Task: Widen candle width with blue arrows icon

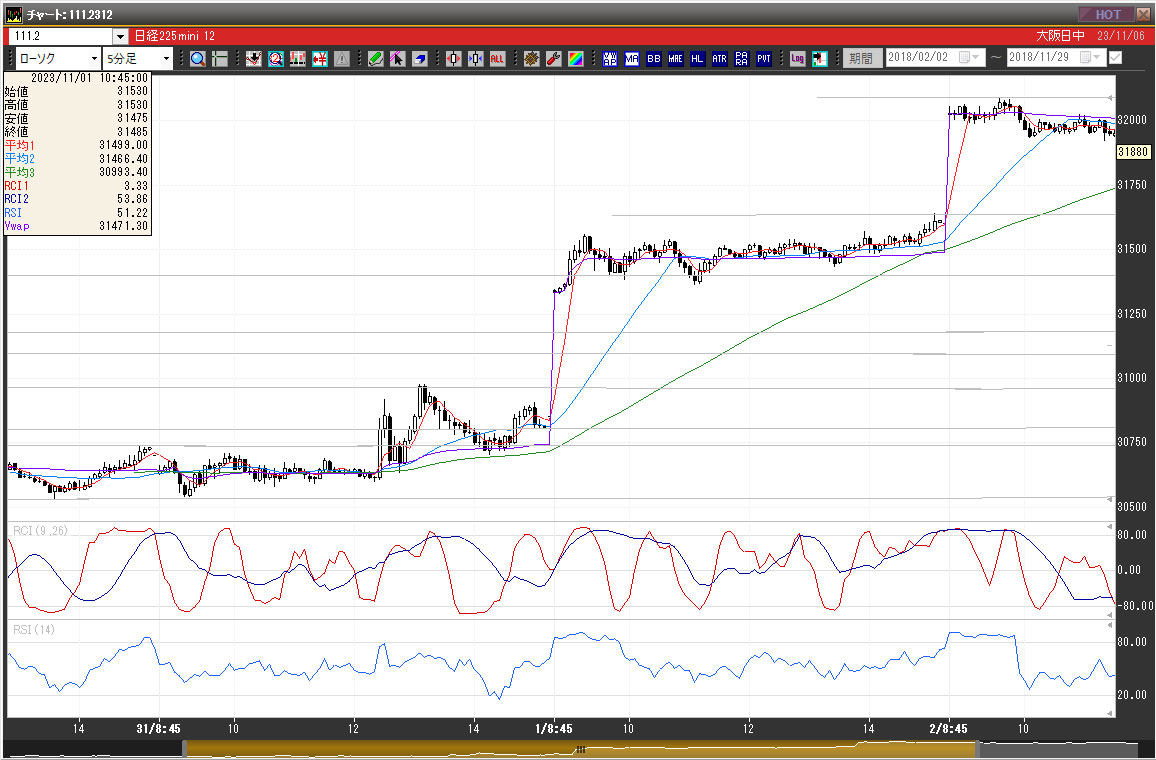Action: click(x=476, y=59)
